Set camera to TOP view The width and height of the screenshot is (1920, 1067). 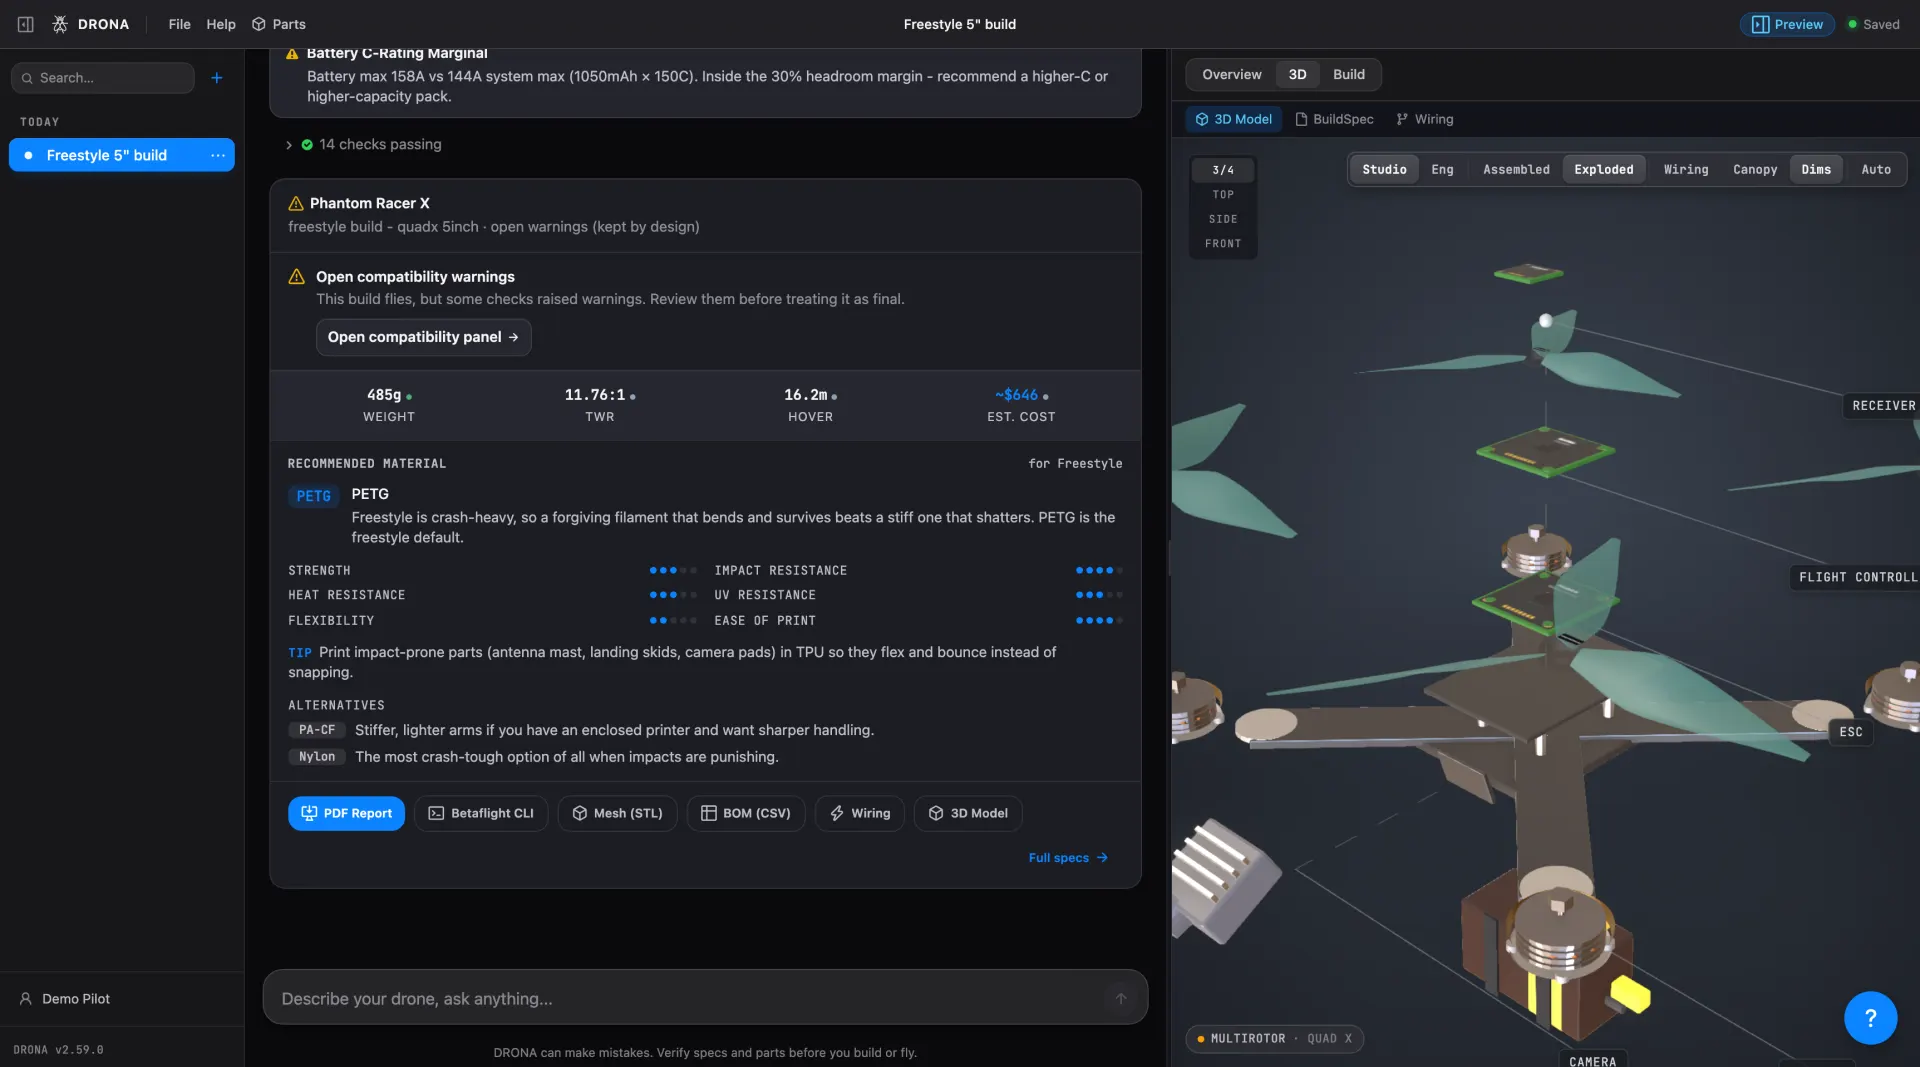(x=1223, y=195)
